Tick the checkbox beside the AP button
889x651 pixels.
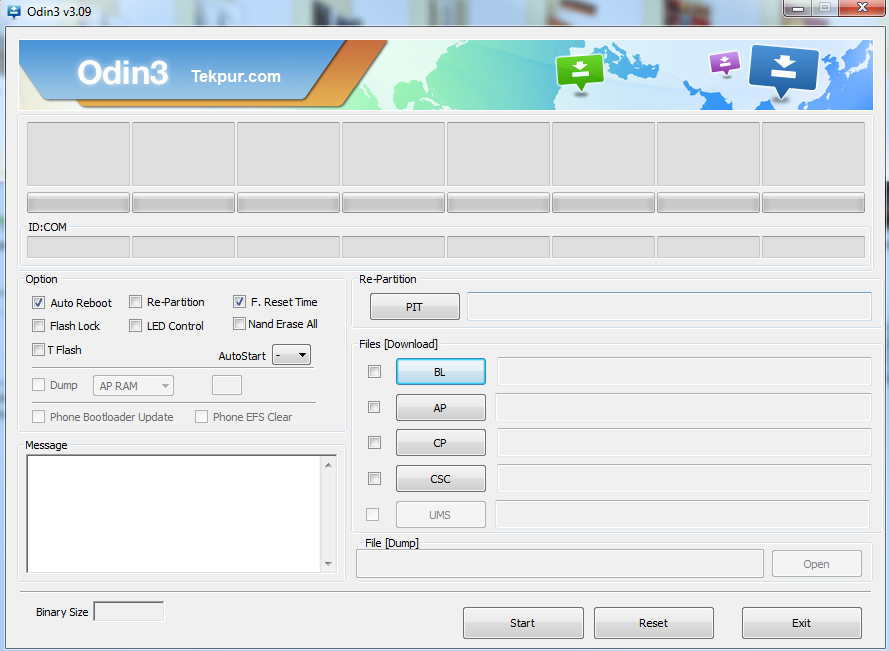pyautogui.click(x=374, y=407)
